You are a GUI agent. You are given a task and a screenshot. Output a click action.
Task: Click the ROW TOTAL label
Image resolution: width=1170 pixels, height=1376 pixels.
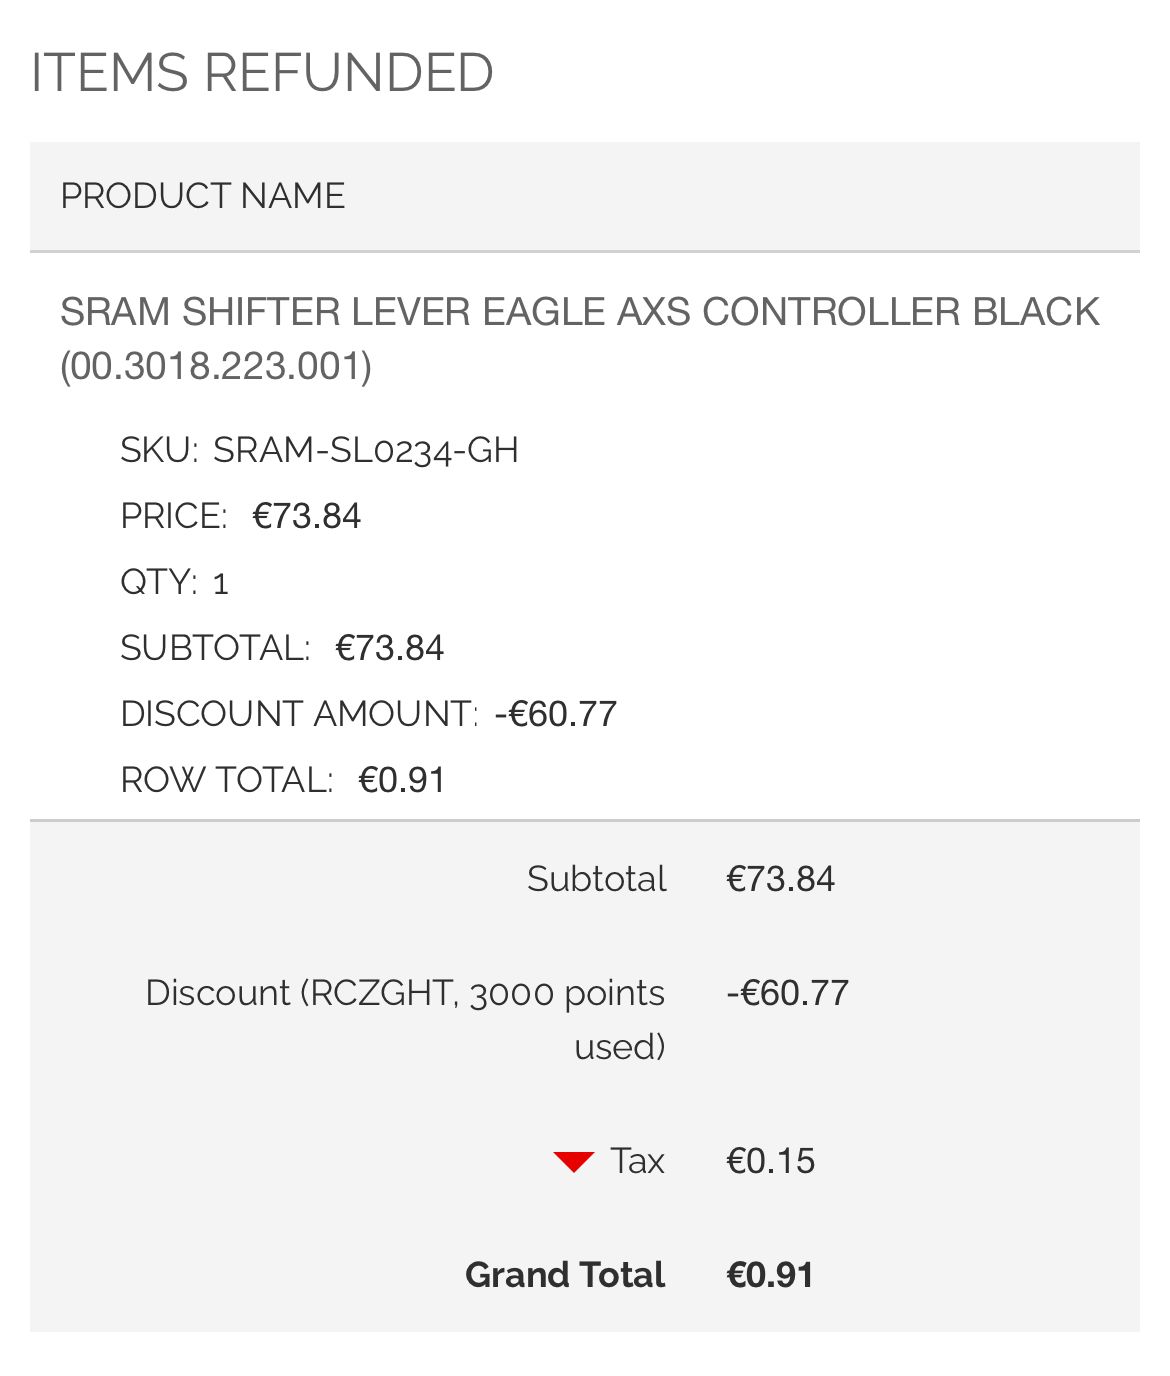tap(226, 780)
